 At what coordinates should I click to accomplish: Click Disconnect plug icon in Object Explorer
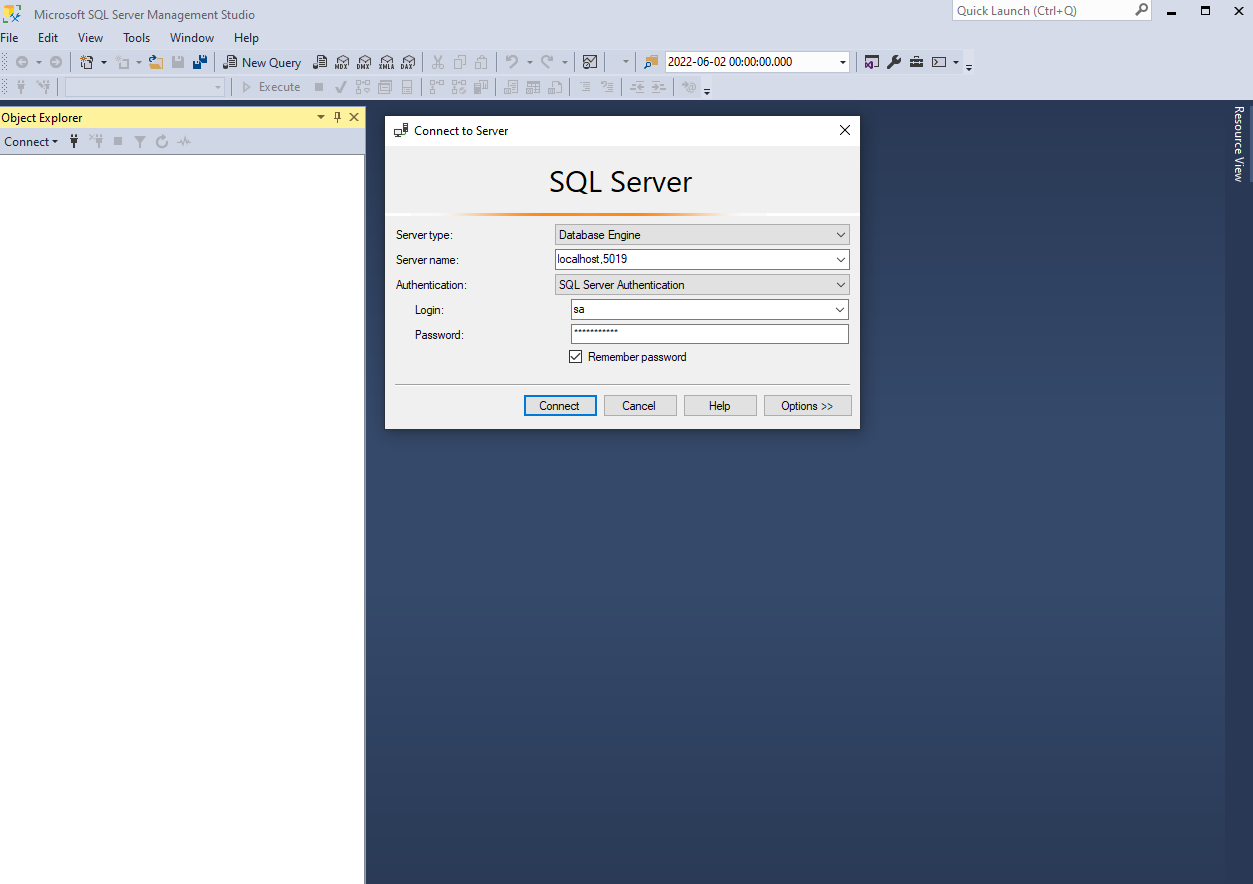(96, 142)
